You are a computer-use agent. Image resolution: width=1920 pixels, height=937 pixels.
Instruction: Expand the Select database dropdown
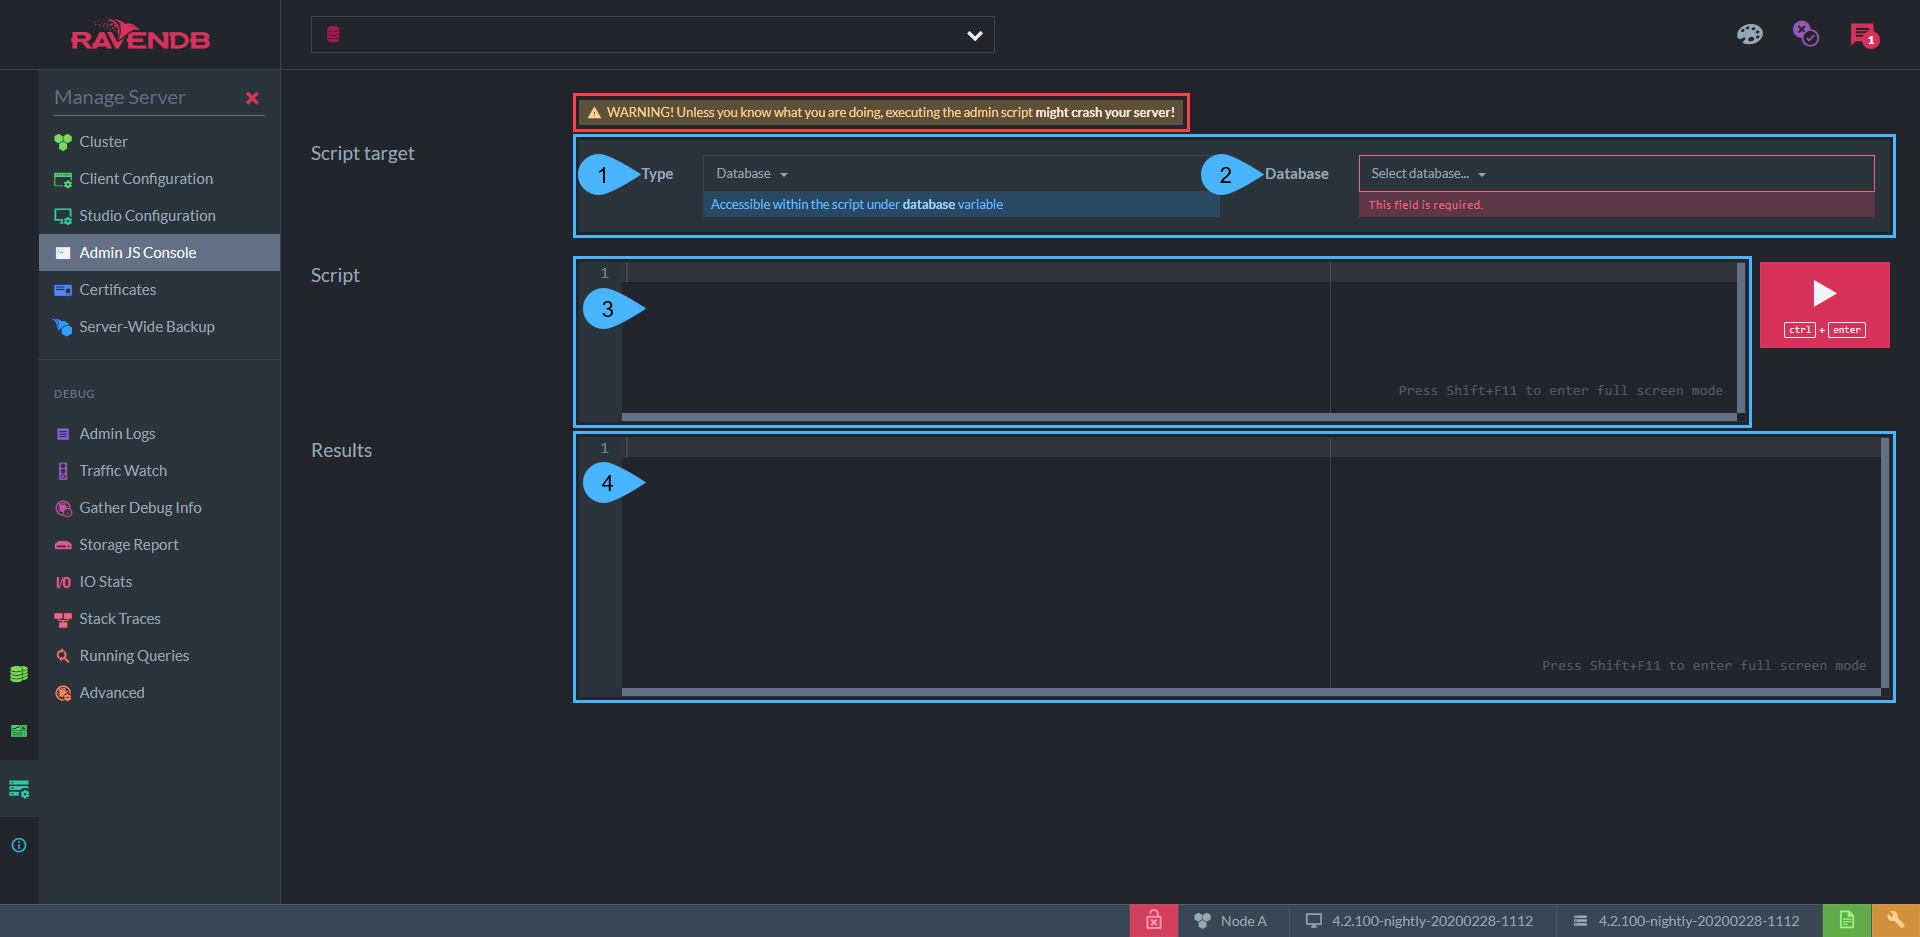[x=1616, y=174]
